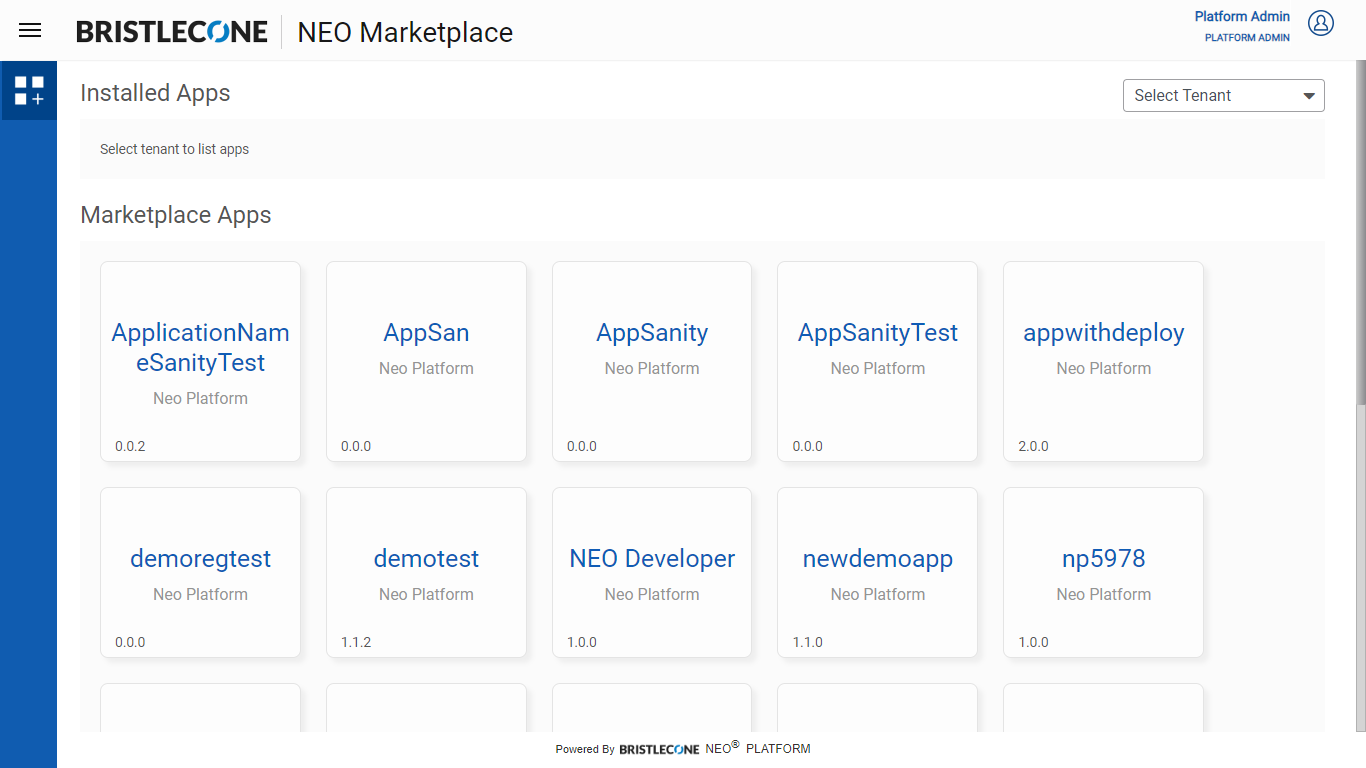This screenshot has height=768, width=1366.
Task: Click version 0.0.0 on demoregtest card
Action: tap(130, 642)
